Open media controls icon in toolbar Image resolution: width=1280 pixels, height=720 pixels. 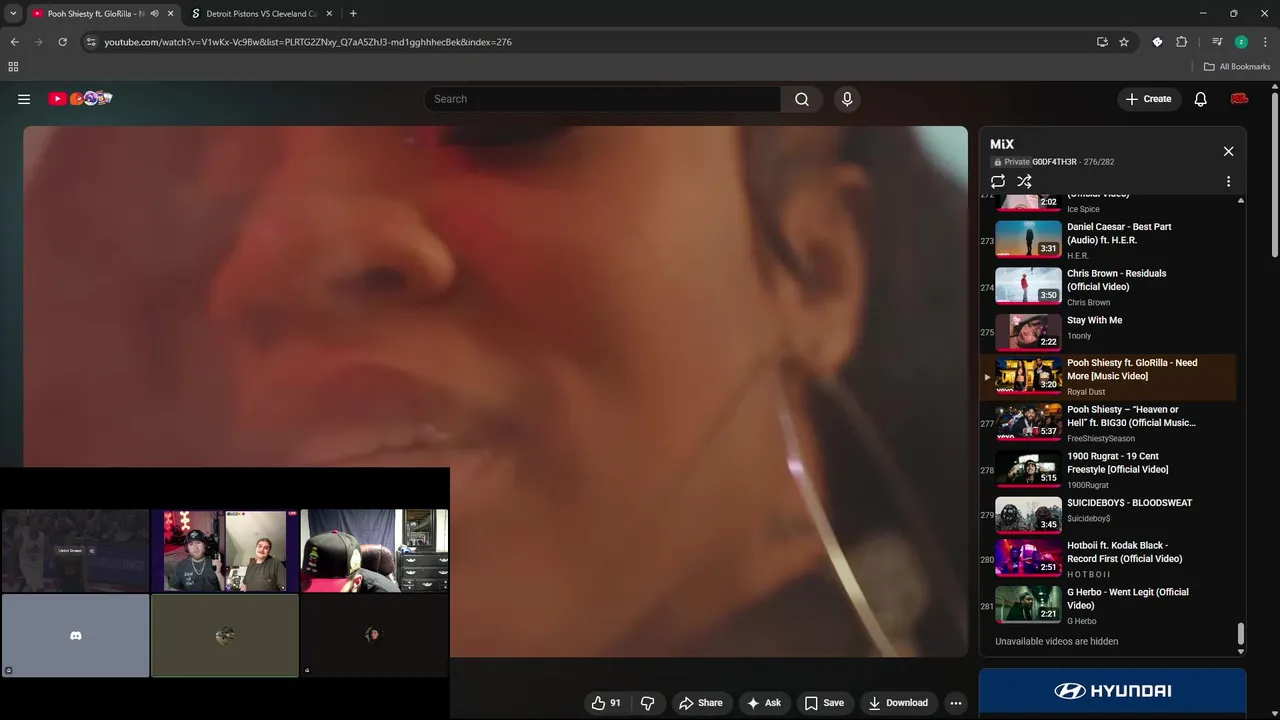point(1217,42)
